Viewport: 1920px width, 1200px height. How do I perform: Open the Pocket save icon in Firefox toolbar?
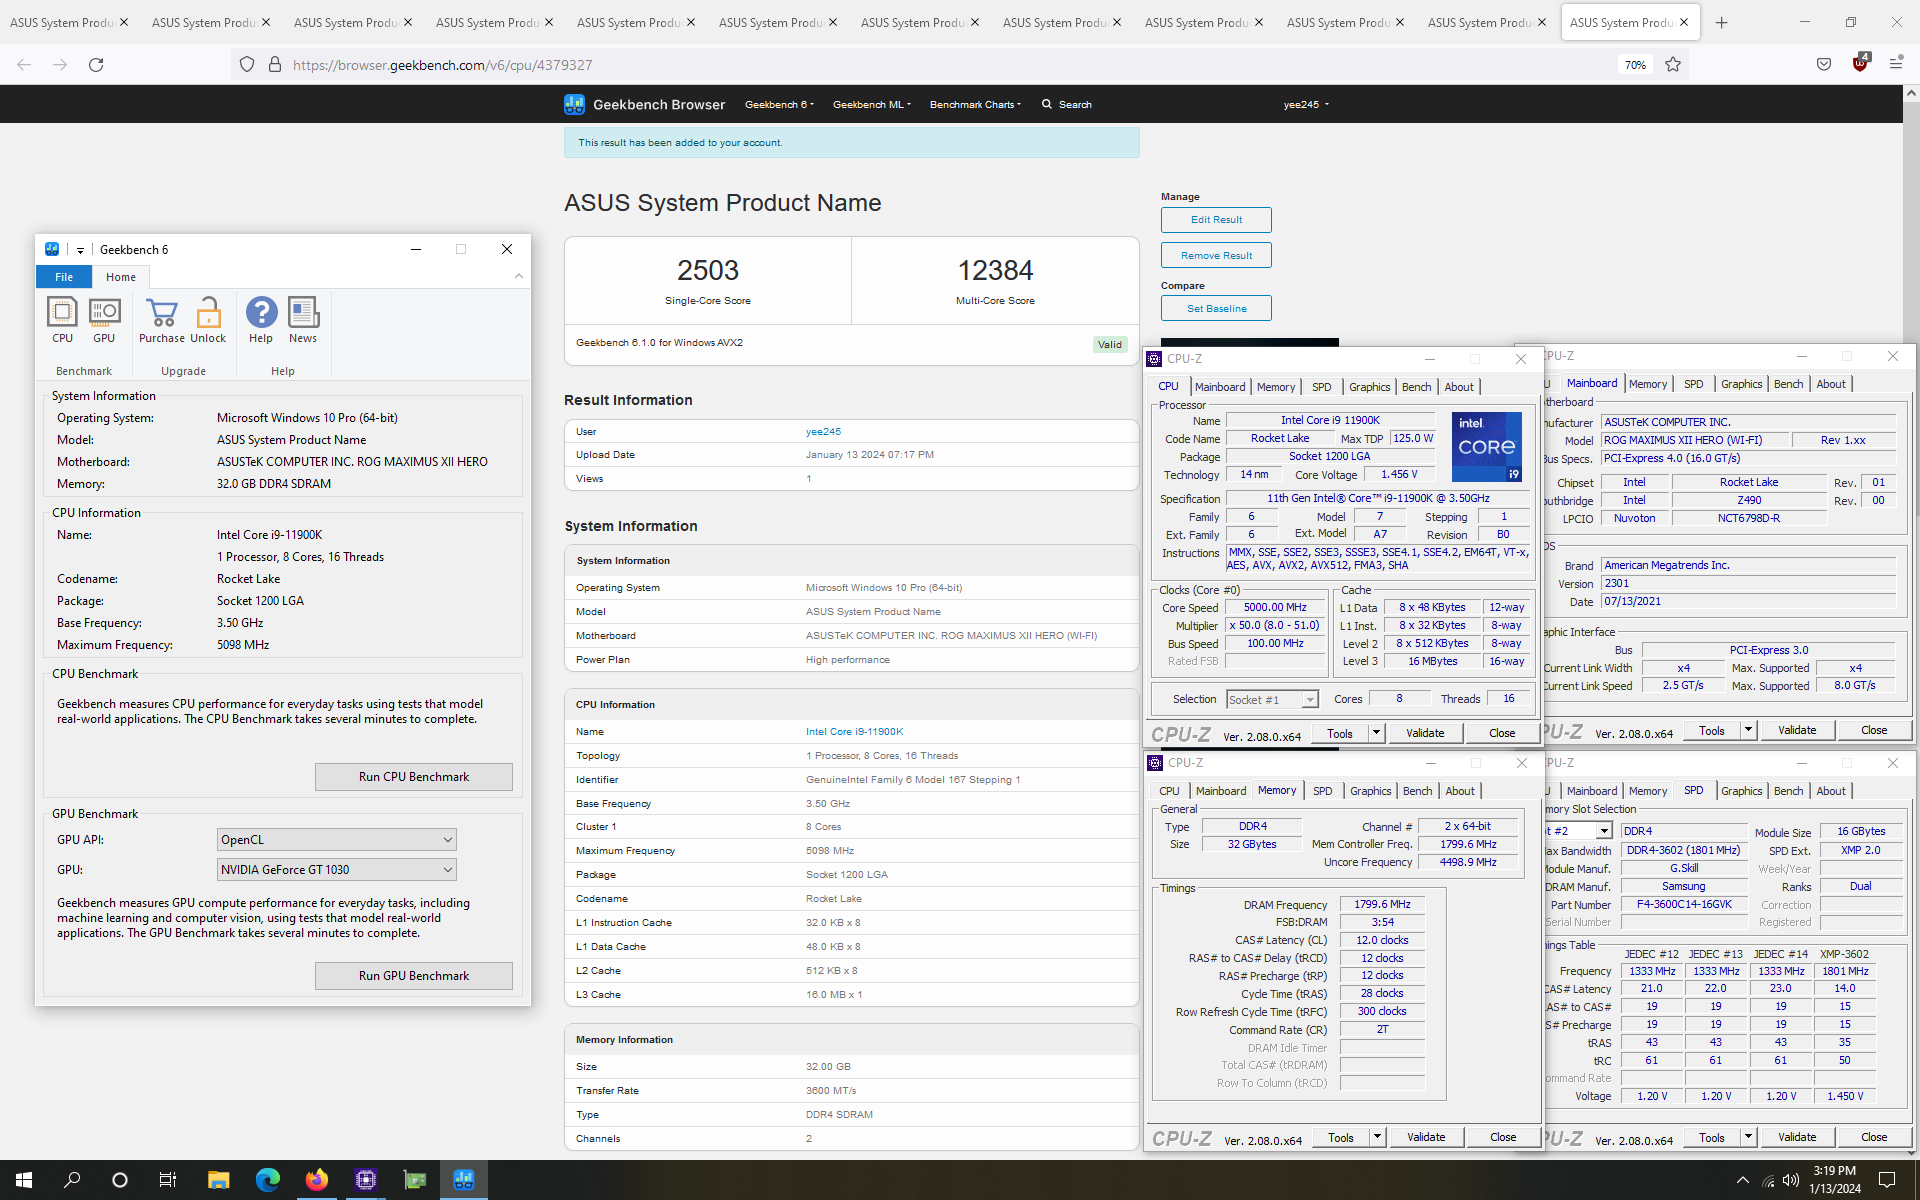click(1824, 65)
